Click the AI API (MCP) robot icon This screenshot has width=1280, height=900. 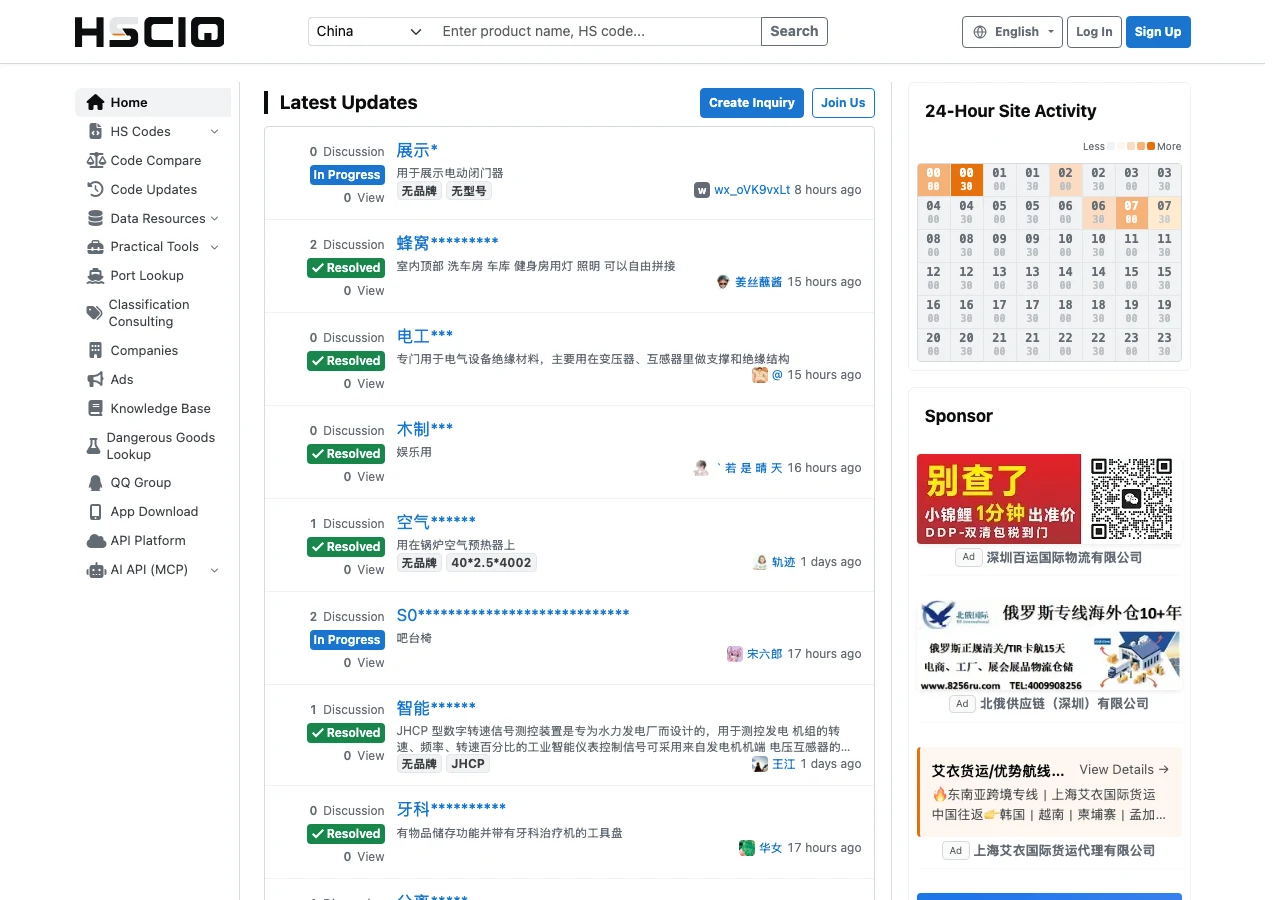(96, 570)
